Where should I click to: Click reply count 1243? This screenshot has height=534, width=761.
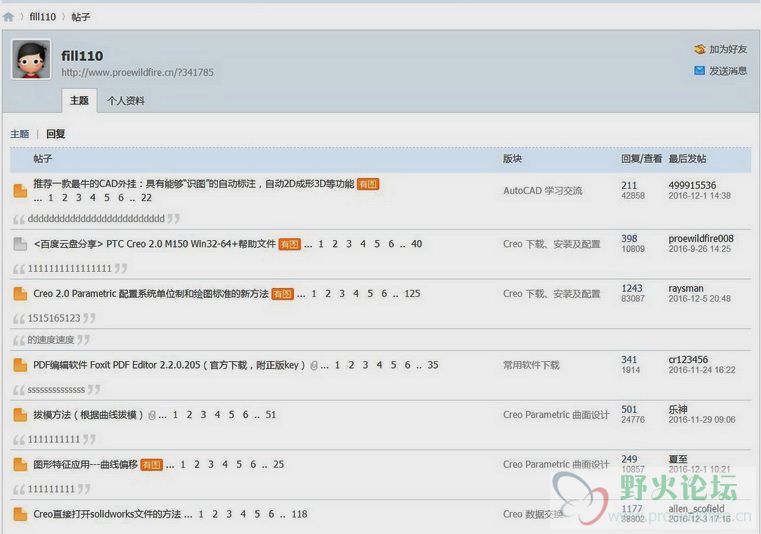coord(631,288)
